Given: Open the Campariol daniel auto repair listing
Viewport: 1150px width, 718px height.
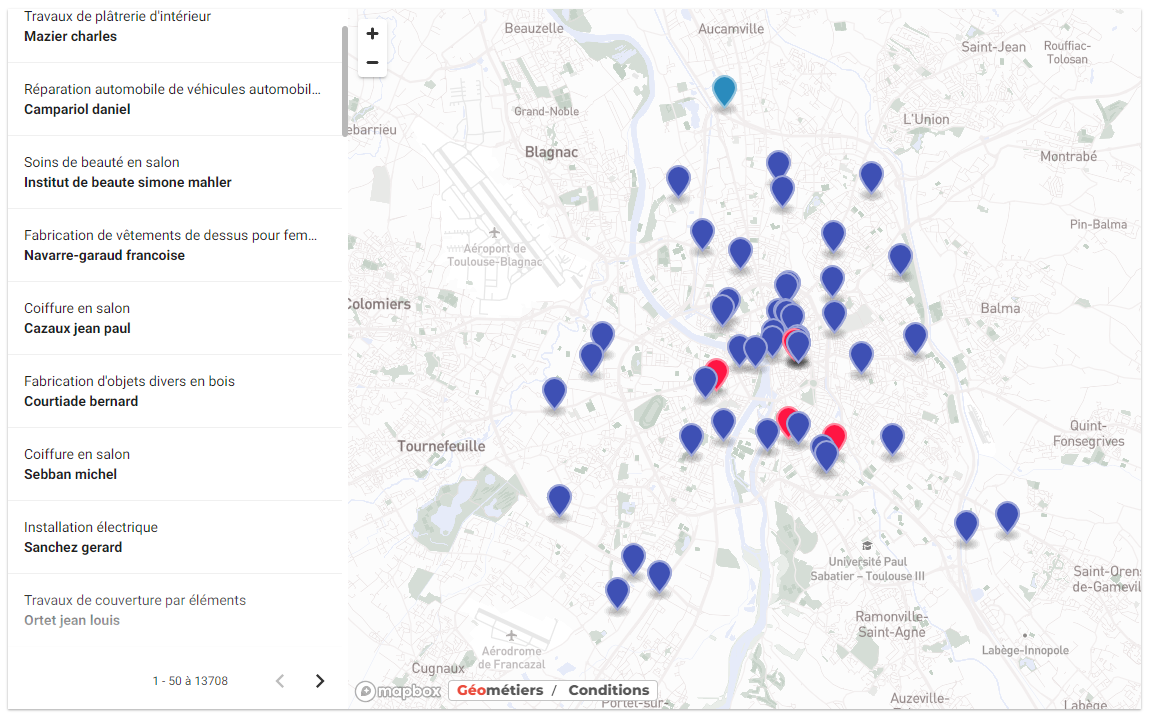Looking at the screenshot, I should [175, 99].
